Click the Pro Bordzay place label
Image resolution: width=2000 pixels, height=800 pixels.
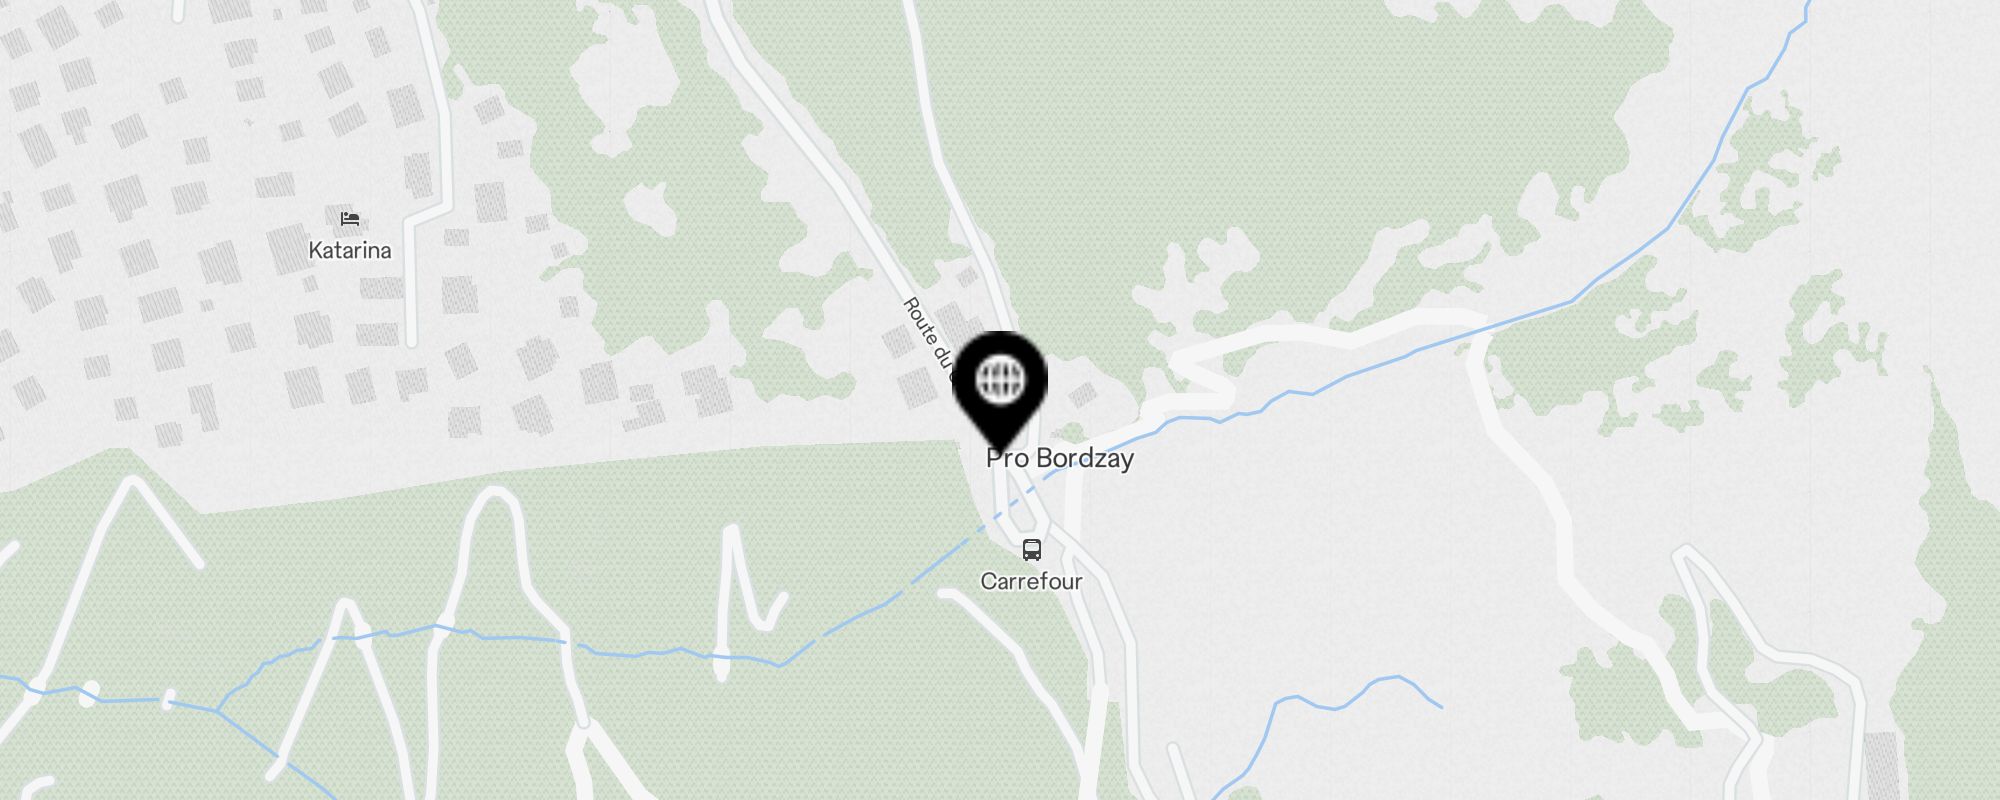point(1060,458)
